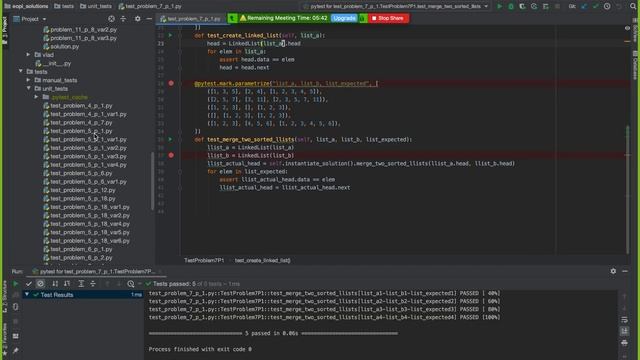Start profiling the run configuration
The image size is (640, 360).
[x=534, y=7]
